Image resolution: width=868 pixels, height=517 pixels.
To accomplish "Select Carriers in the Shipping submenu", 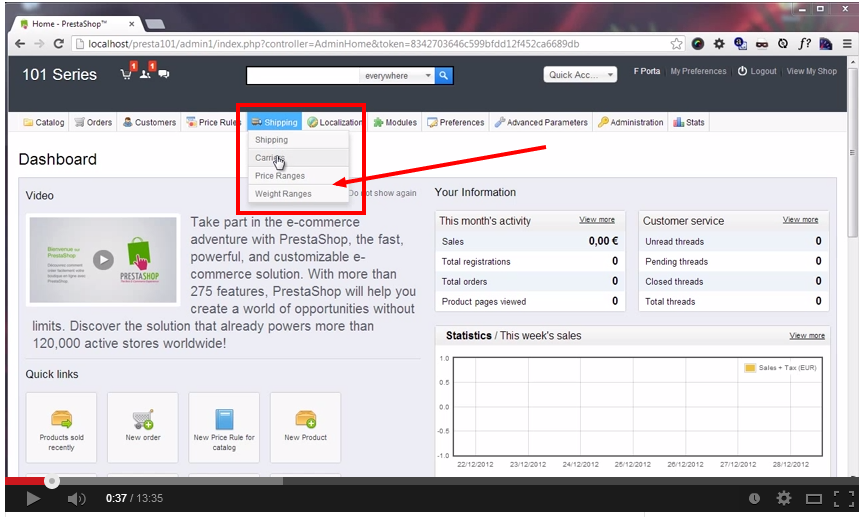I will click(x=298, y=158).
